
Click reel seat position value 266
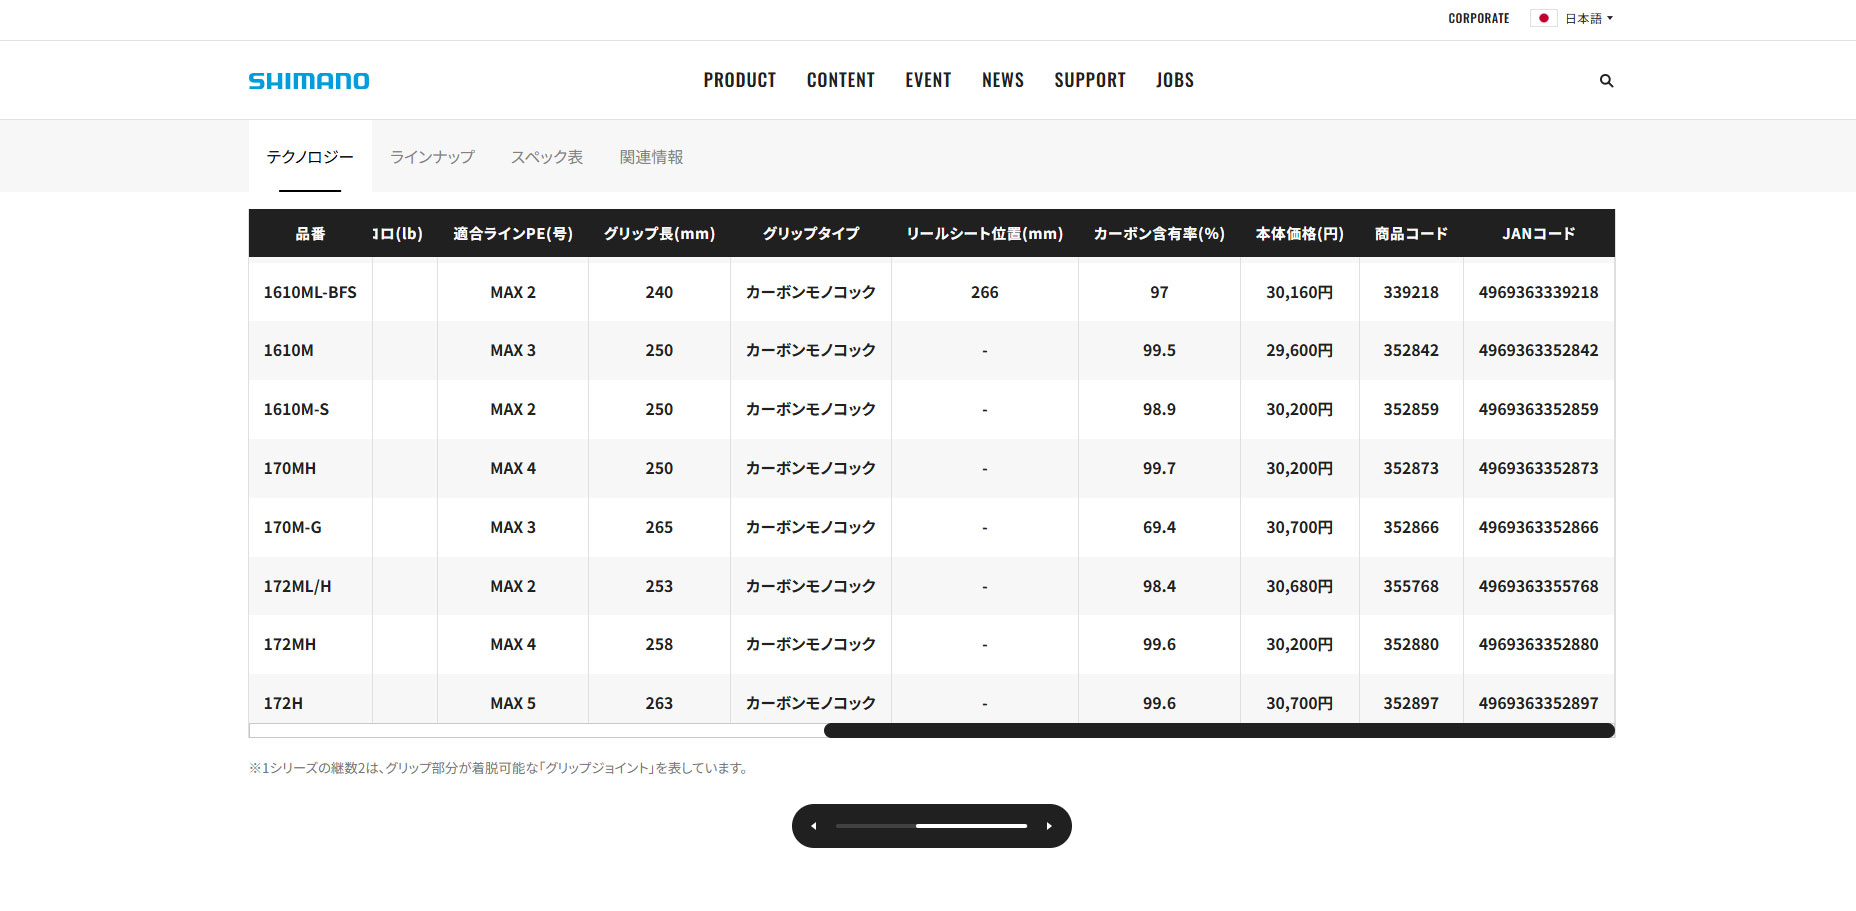click(985, 292)
